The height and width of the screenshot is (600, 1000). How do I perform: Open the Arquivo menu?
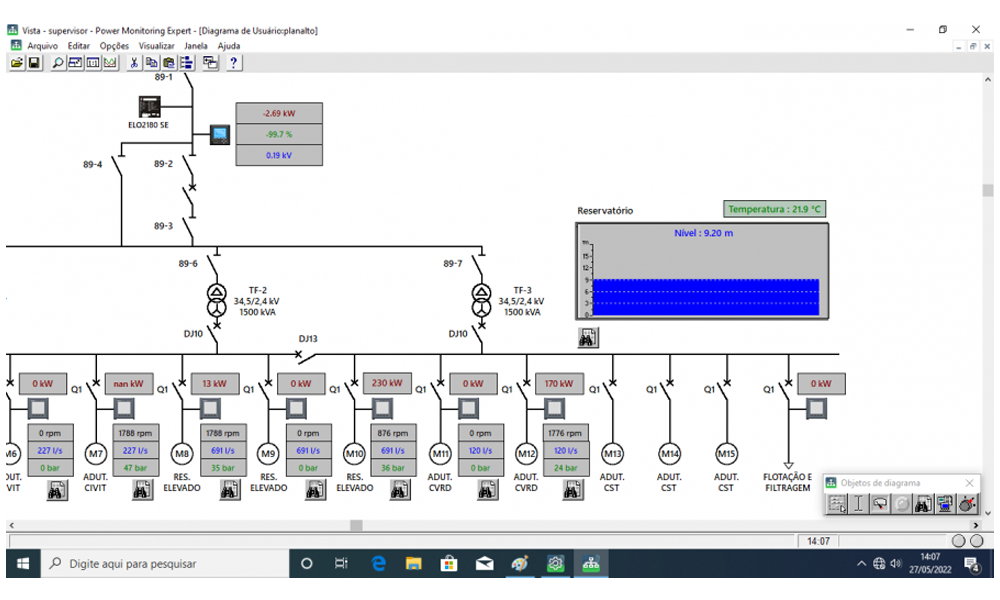42,46
